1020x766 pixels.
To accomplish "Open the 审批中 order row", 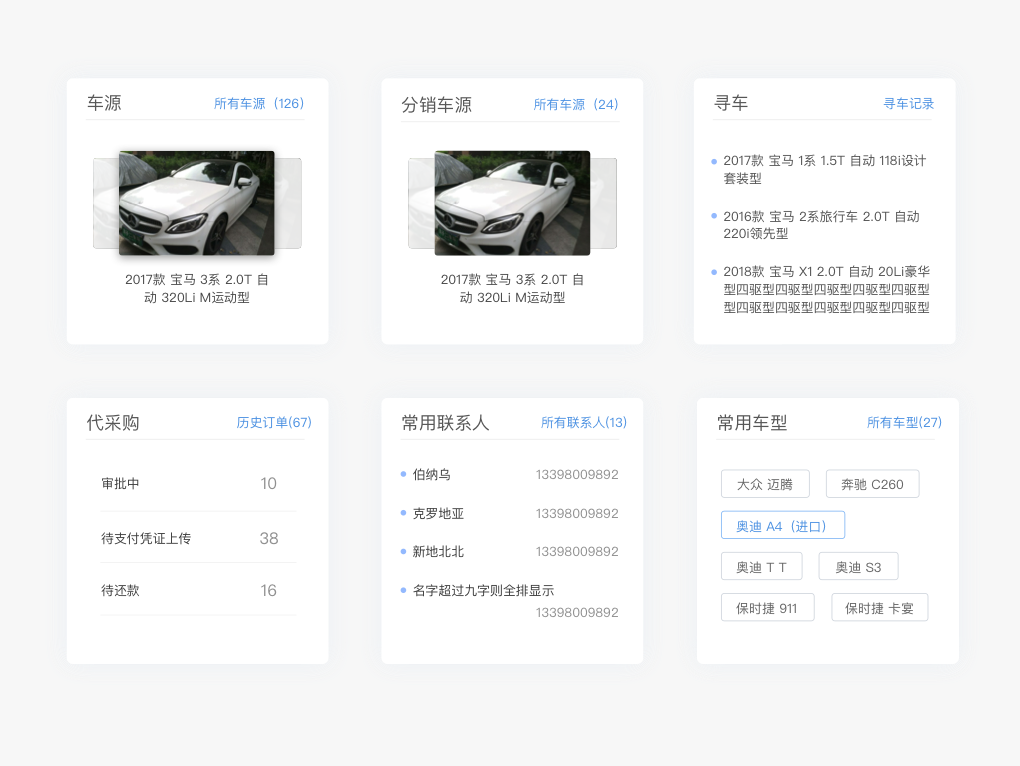I will 198,484.
